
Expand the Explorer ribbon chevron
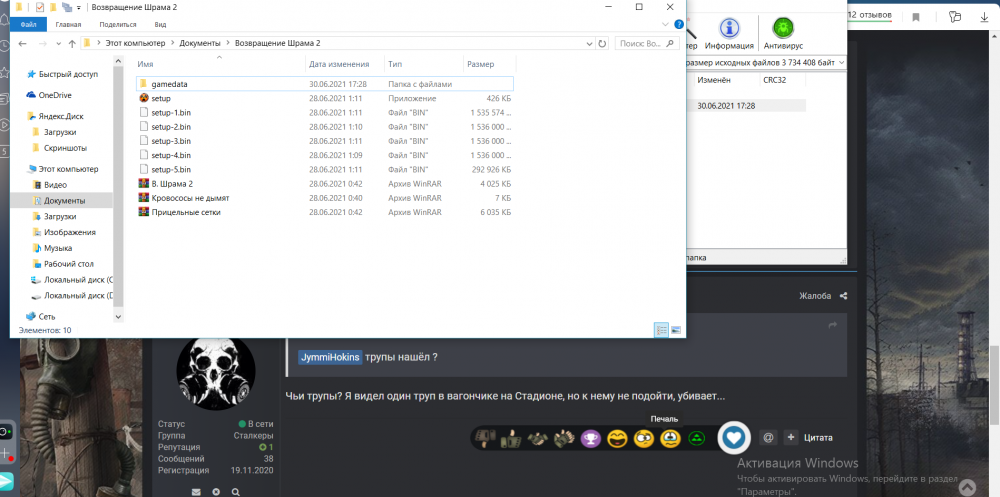pos(662,22)
